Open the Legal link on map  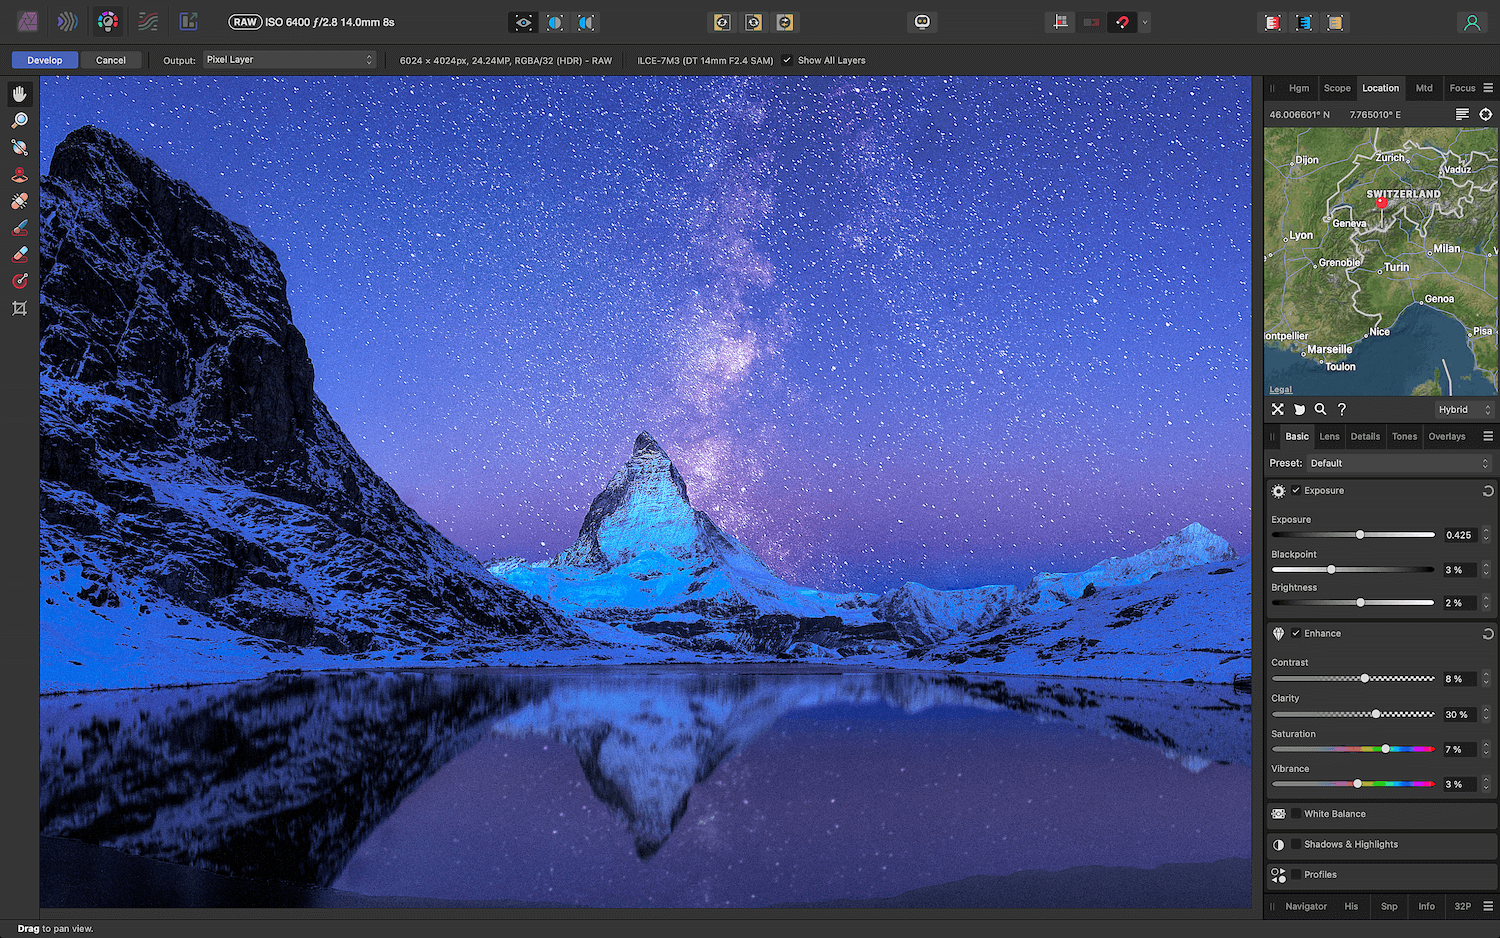click(x=1281, y=390)
